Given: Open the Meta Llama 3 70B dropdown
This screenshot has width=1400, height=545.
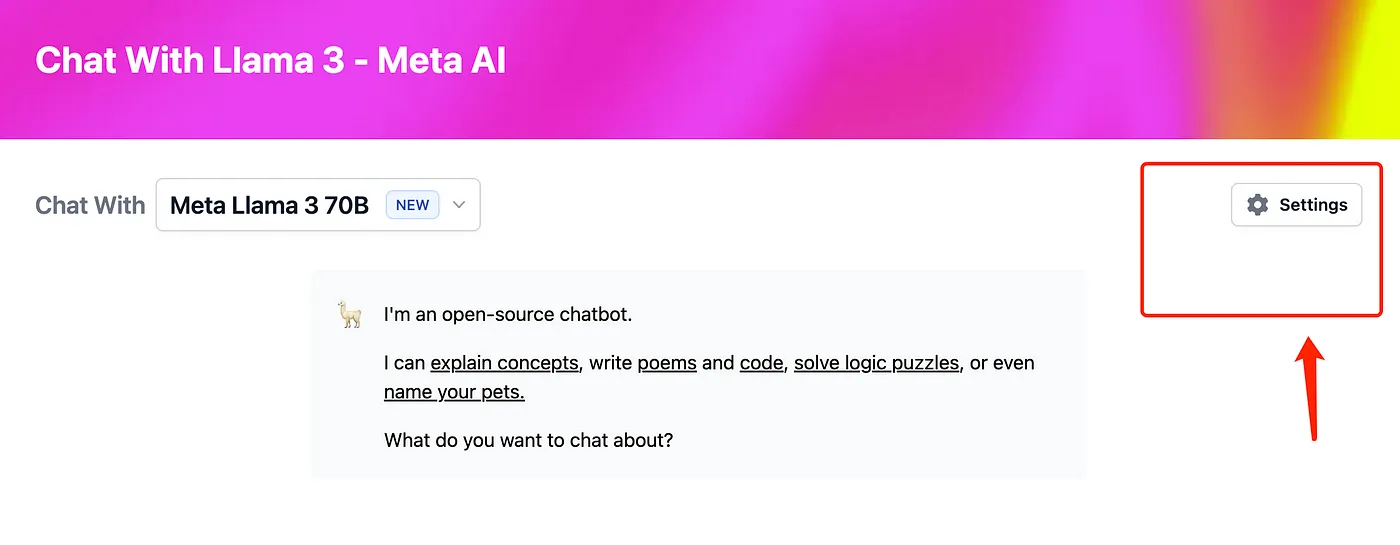Looking at the screenshot, I should (318, 205).
